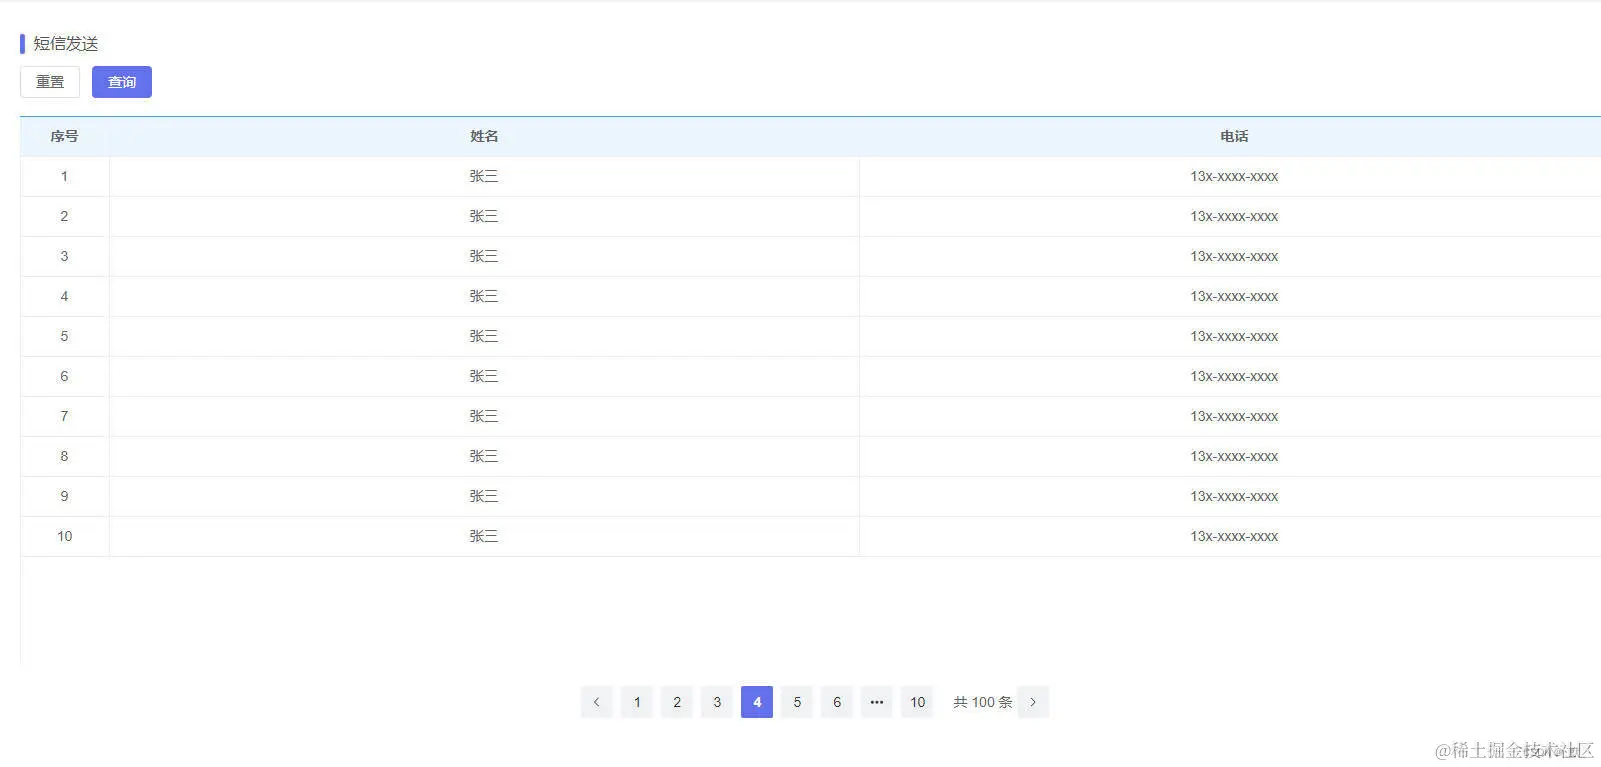Select the 张三 name in row 3
This screenshot has width=1601, height=767.
click(x=484, y=256)
